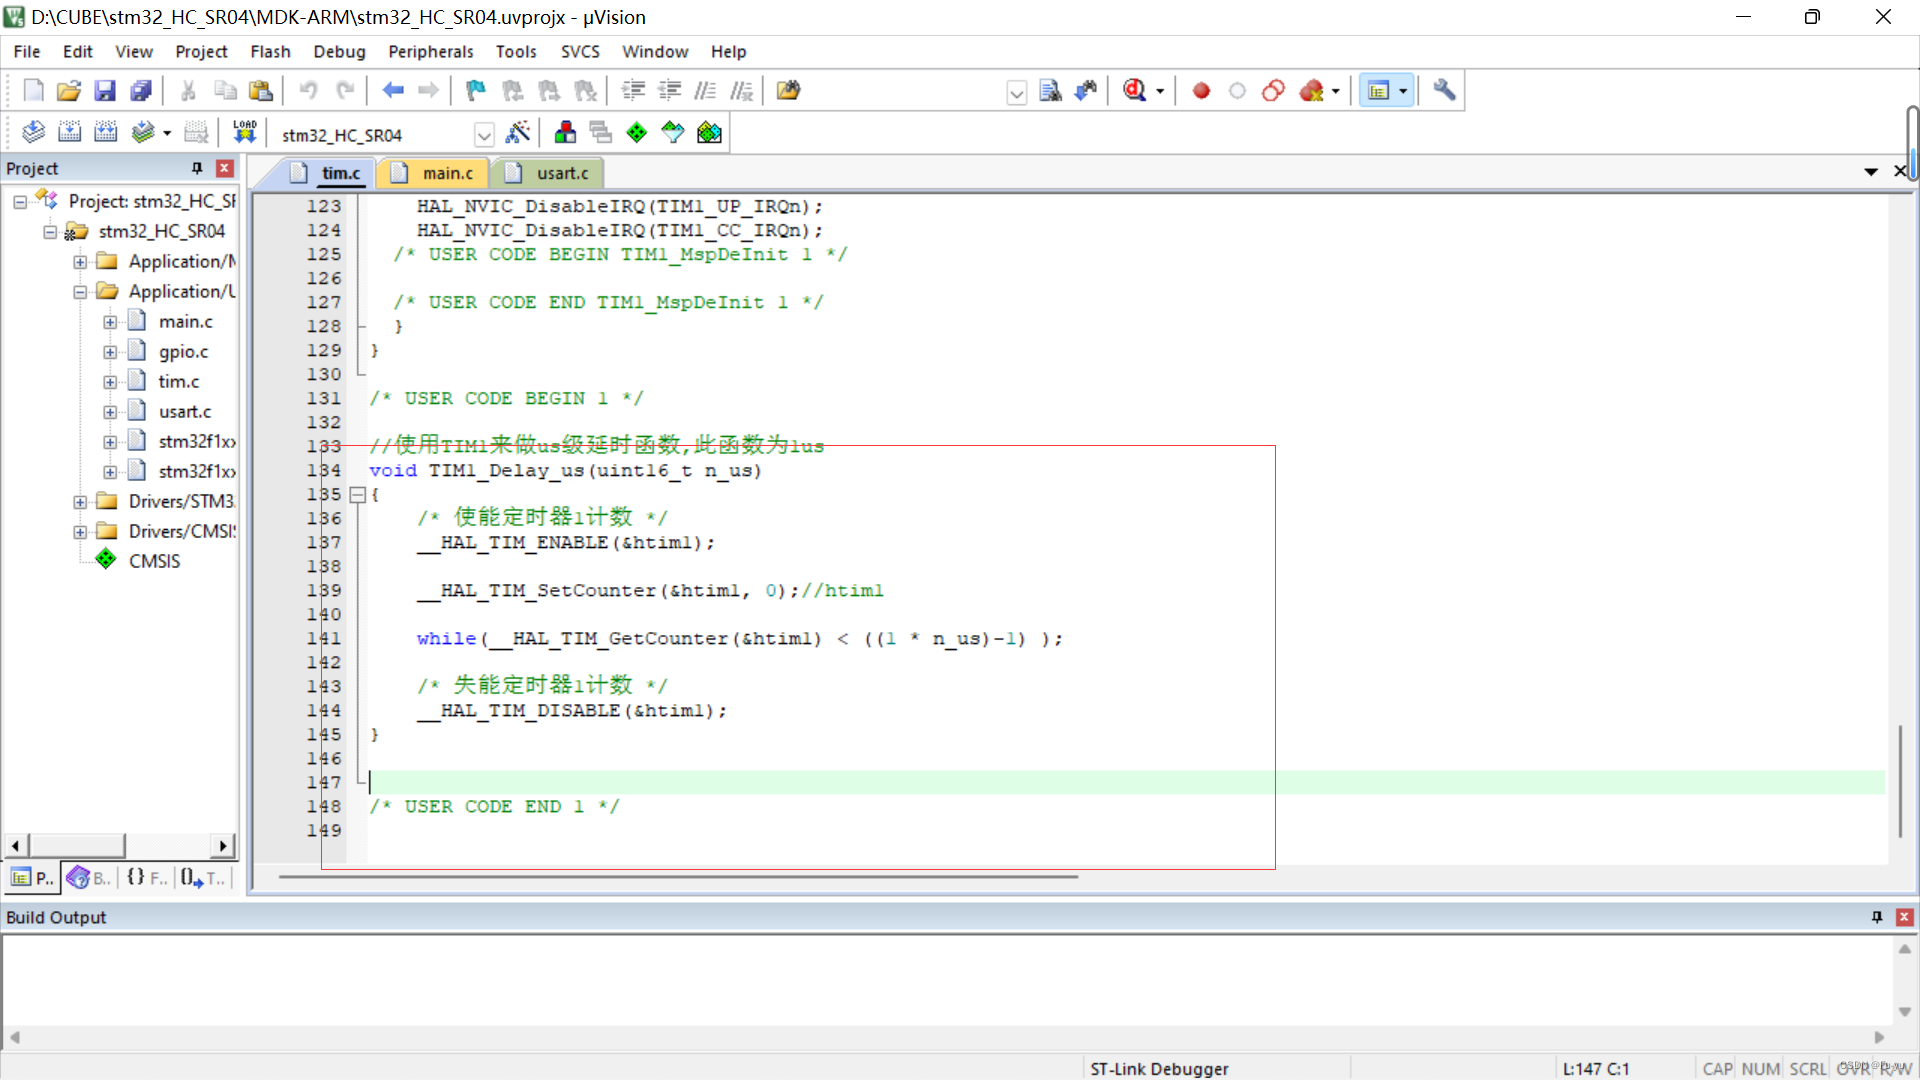Viewport: 1920px width, 1080px height.
Task: Toggle pin on the Project panel
Action: click(x=197, y=168)
